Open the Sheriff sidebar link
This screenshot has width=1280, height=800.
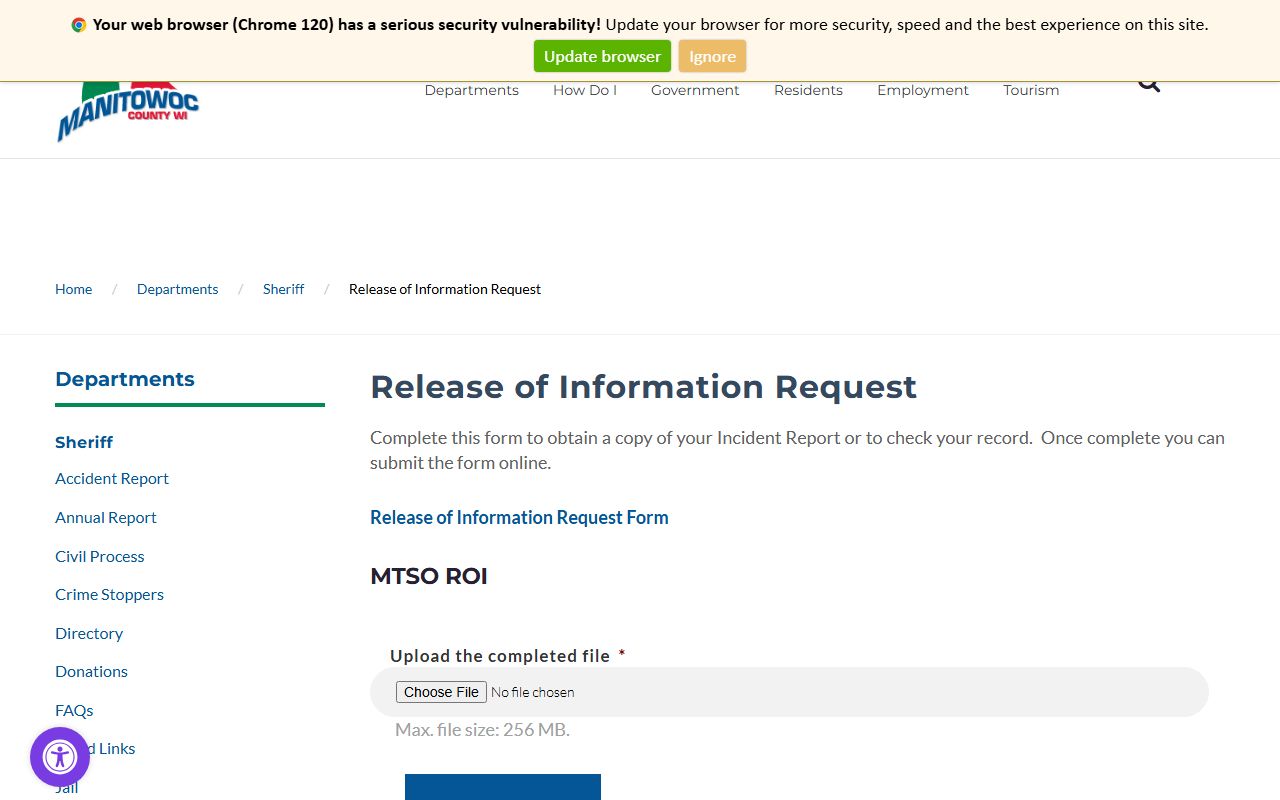tap(84, 442)
